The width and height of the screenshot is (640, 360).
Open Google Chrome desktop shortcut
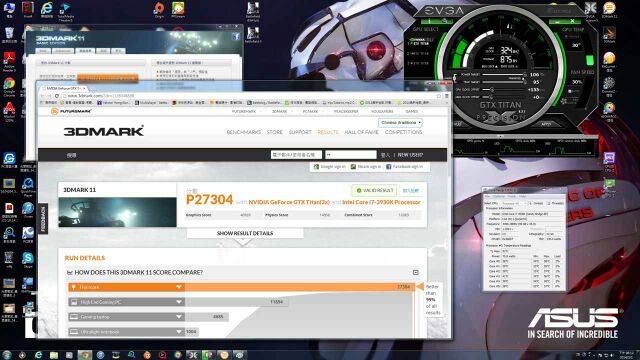pos(9,86)
